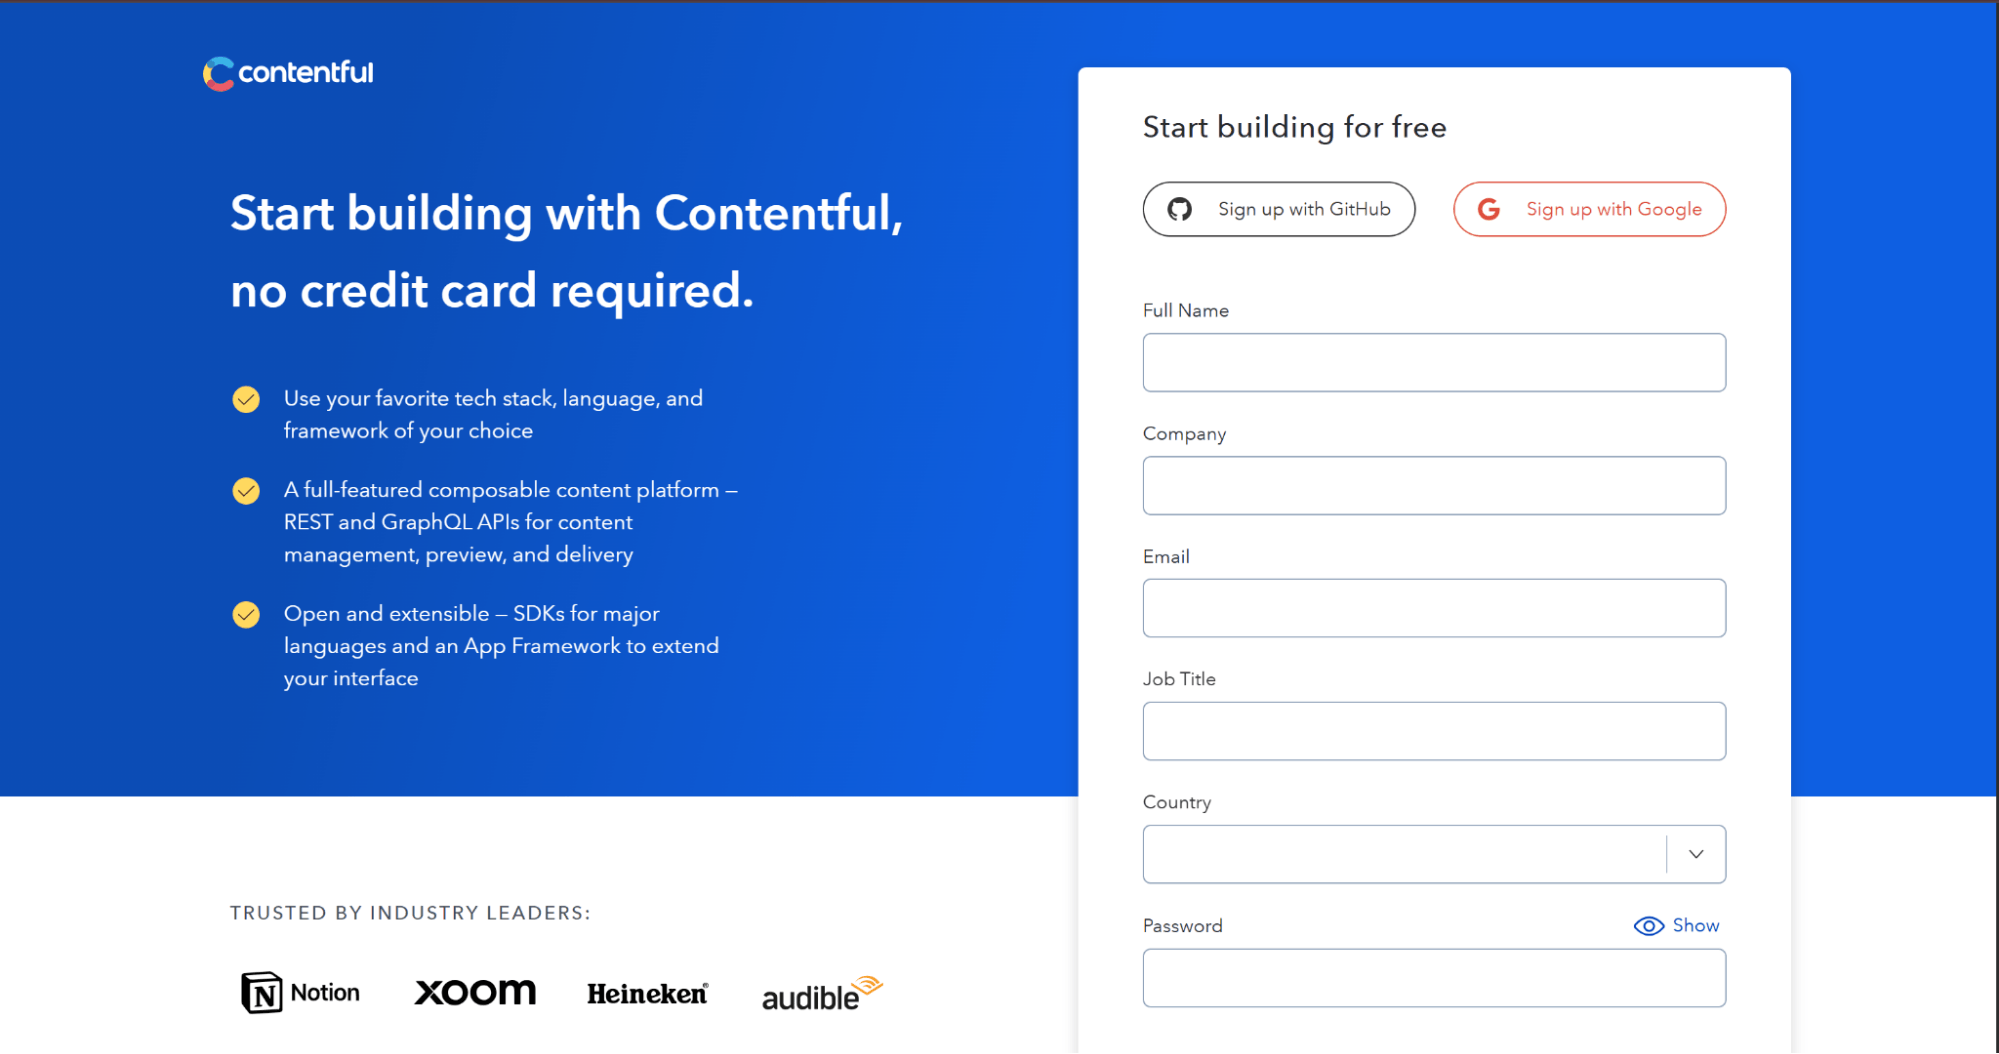Image resolution: width=1999 pixels, height=1054 pixels.
Task: Select the Email input box
Action: pos(1433,608)
